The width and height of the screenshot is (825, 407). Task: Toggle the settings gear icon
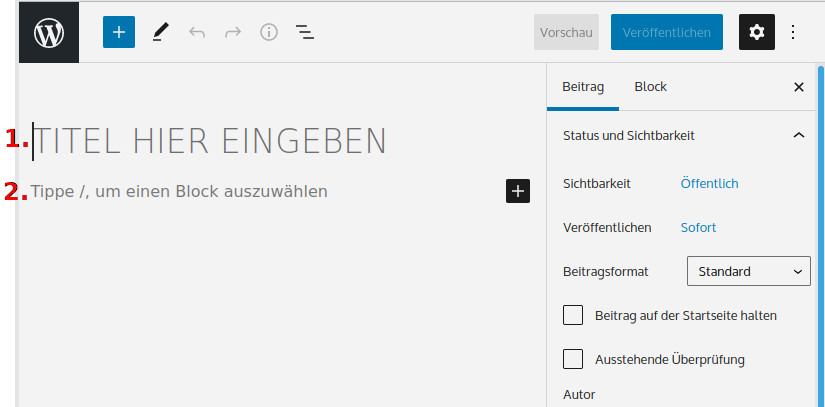click(x=757, y=32)
